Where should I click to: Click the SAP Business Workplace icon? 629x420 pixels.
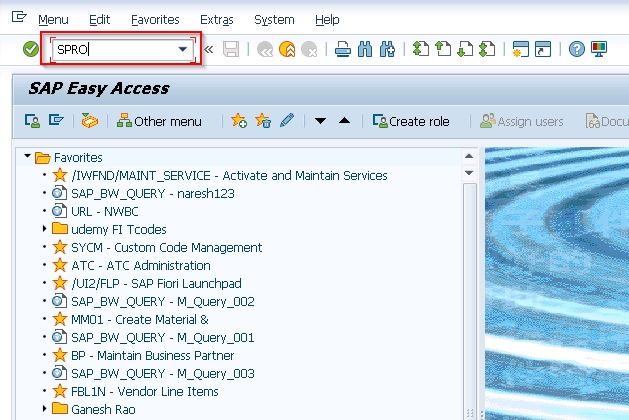coord(90,121)
